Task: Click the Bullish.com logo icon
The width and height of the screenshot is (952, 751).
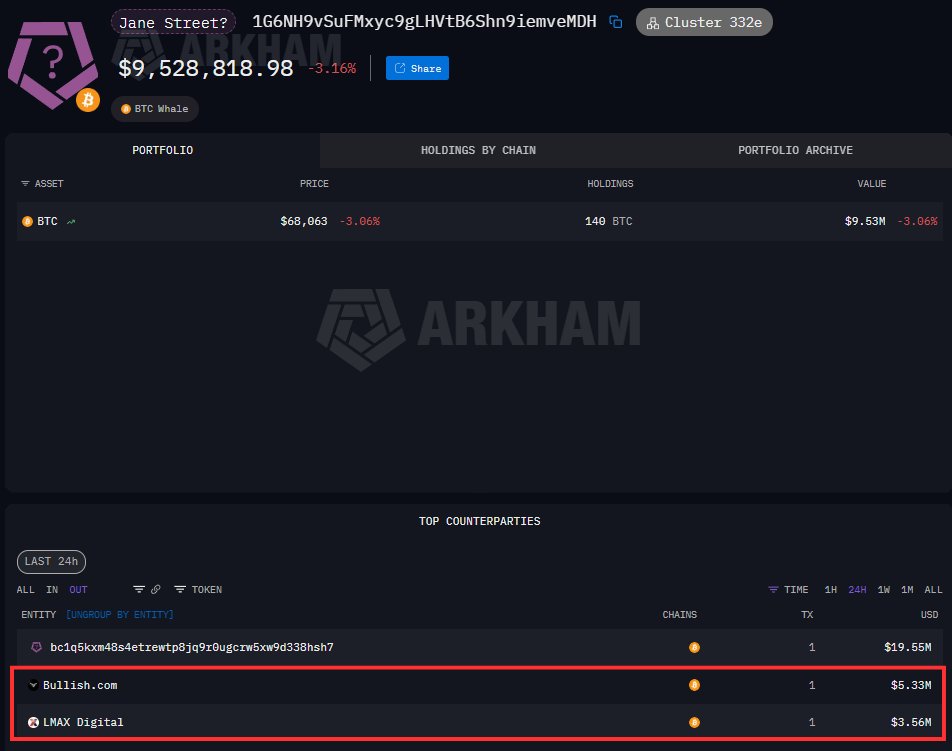Action: pyautogui.click(x=33, y=685)
